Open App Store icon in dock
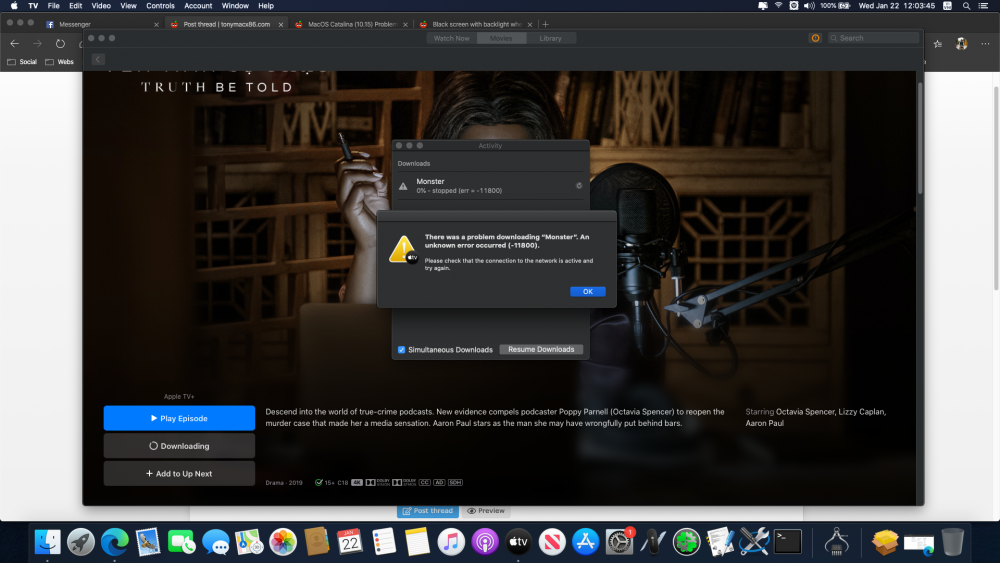This screenshot has width=1000, height=563. pyautogui.click(x=585, y=542)
